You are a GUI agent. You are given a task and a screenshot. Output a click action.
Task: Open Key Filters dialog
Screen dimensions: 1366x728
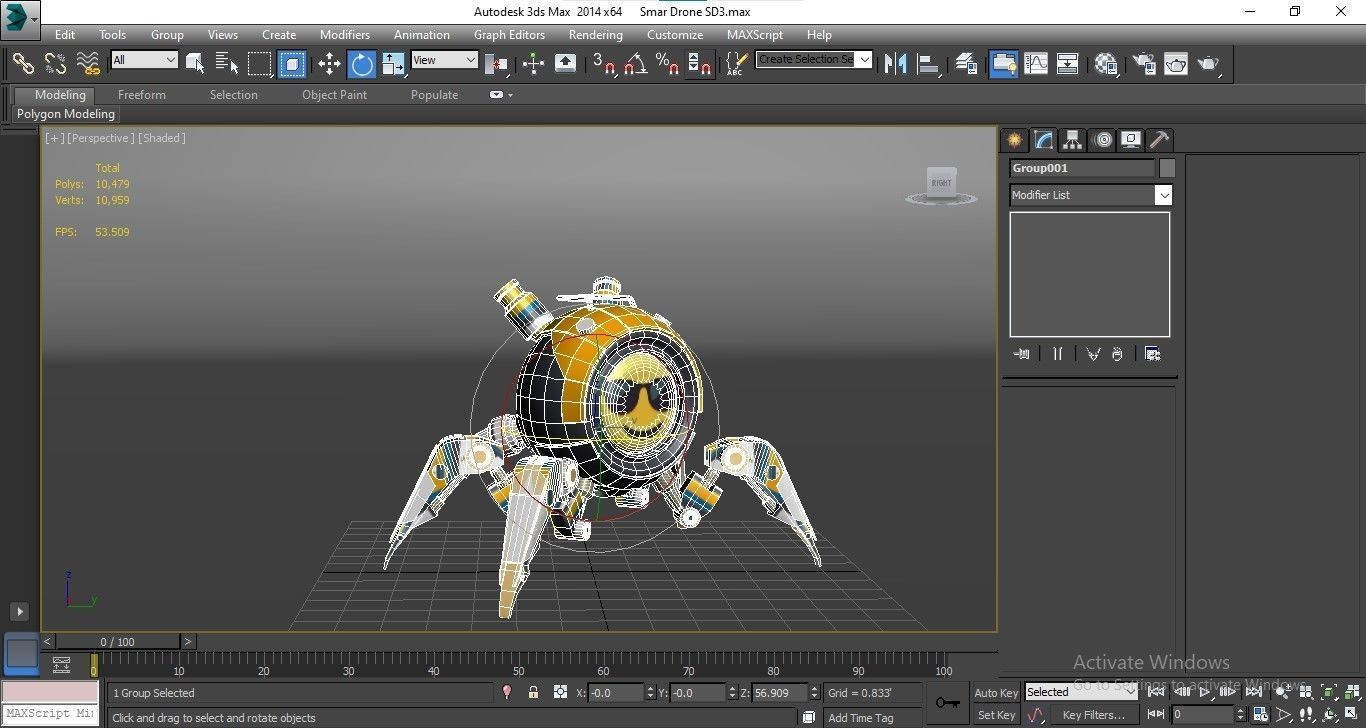coord(1093,715)
